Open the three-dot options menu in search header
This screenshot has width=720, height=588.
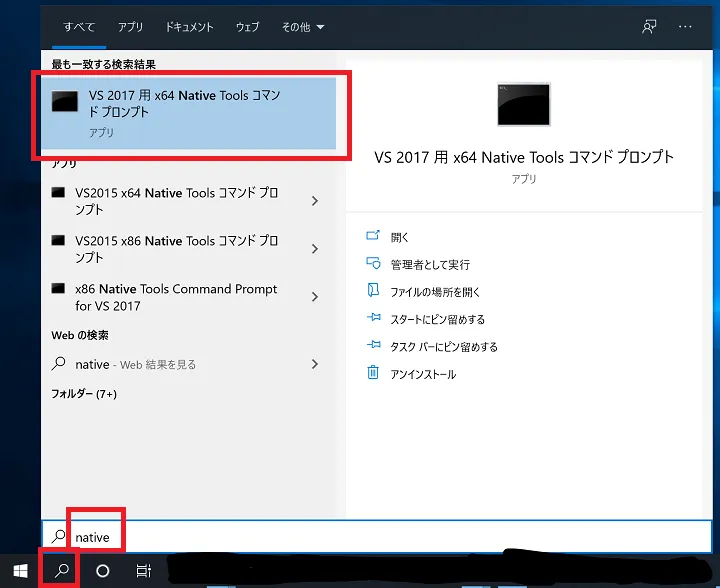click(685, 27)
